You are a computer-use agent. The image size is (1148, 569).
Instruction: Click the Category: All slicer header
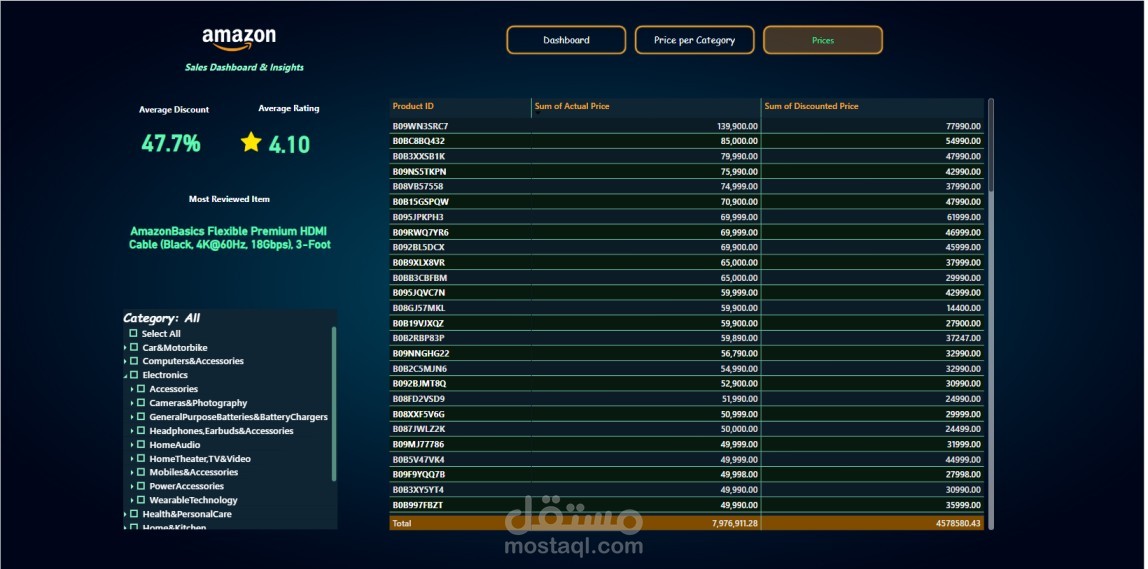161,318
